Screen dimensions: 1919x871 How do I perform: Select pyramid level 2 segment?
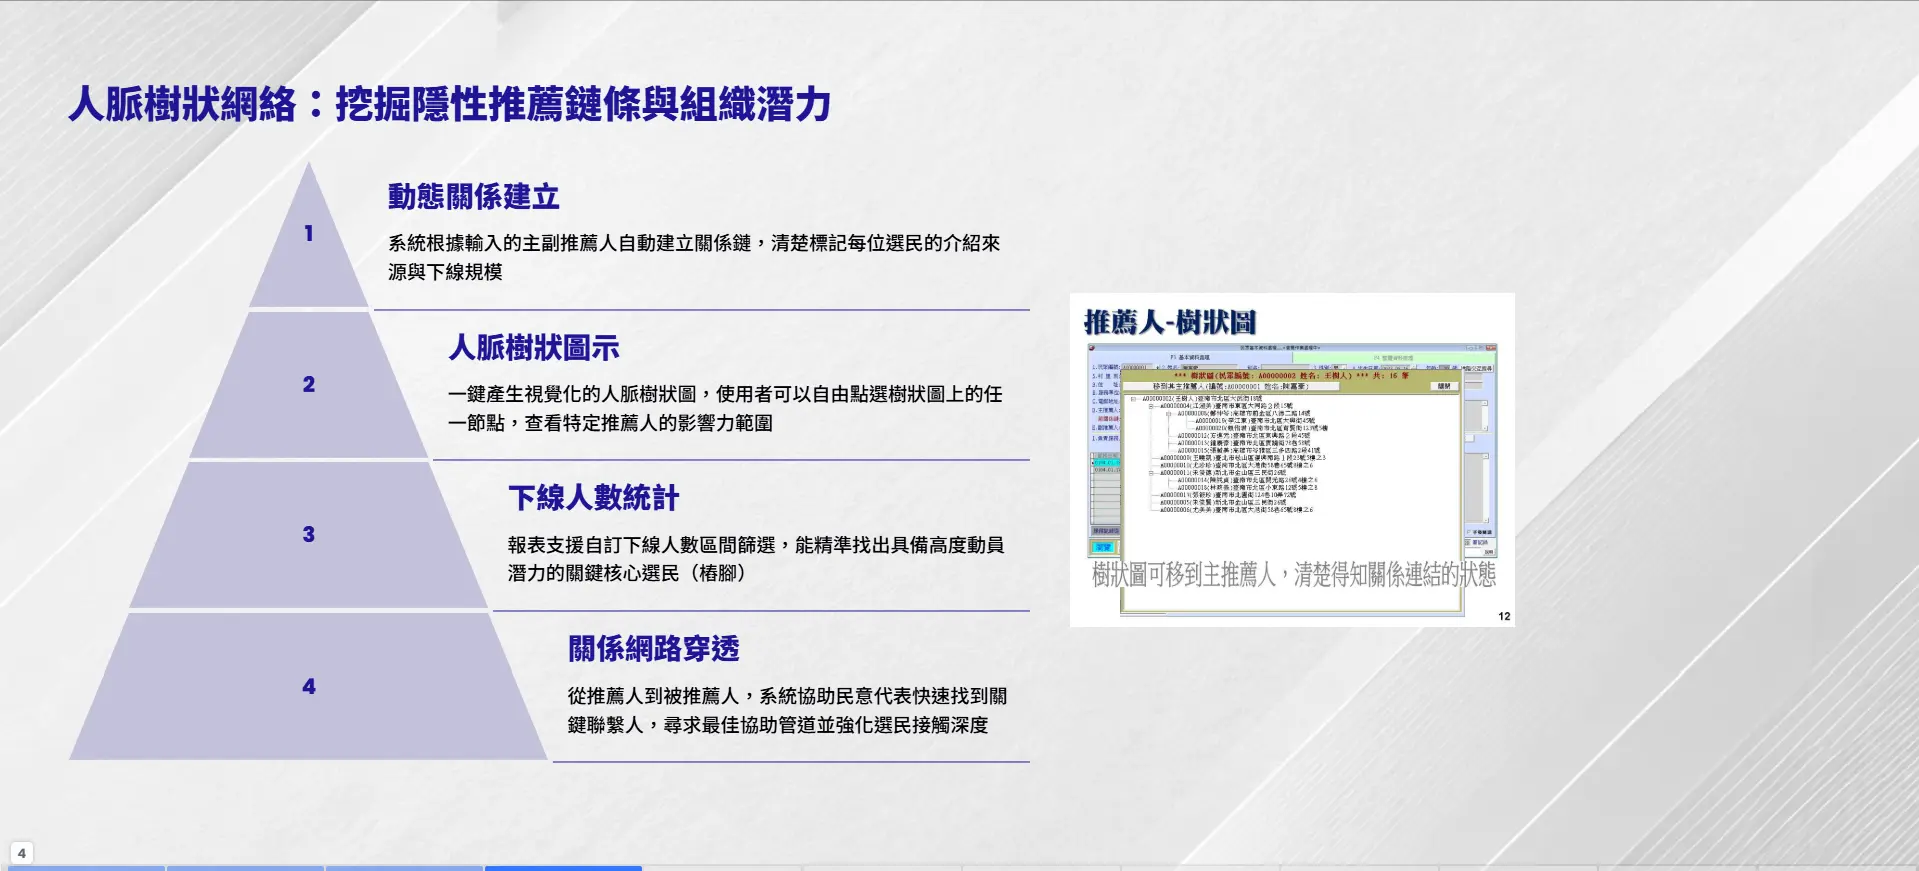click(x=309, y=385)
